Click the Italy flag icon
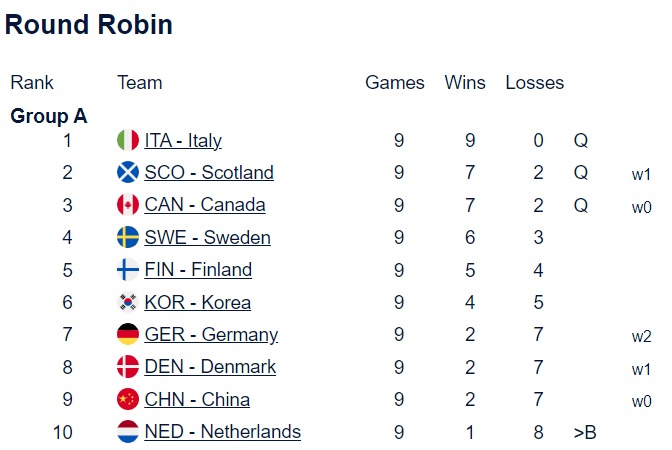The height and width of the screenshot is (450, 672). pyautogui.click(x=128, y=141)
